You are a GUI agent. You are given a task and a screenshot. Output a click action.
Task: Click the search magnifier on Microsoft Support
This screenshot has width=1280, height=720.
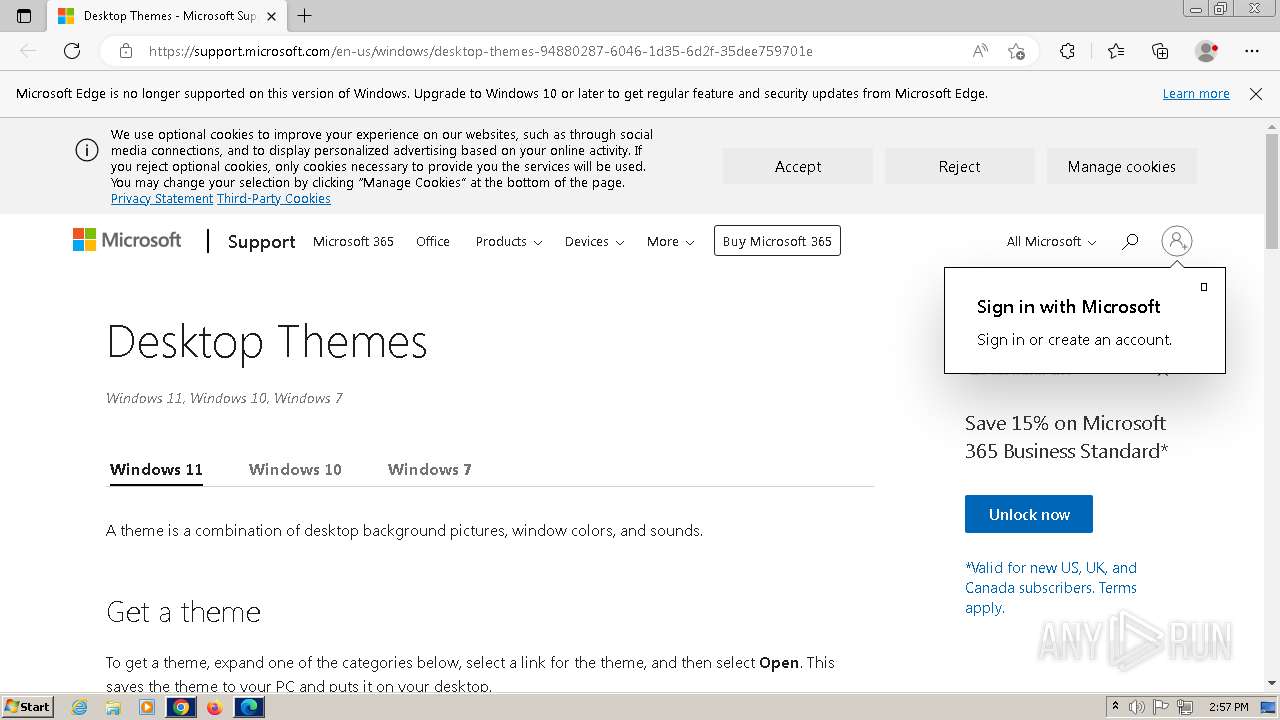(x=1130, y=241)
